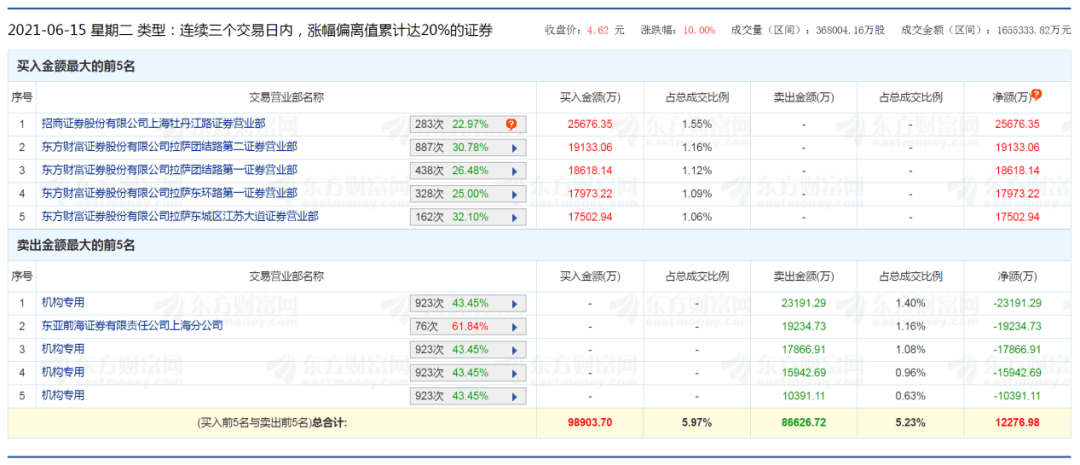Click the help icon next to 净额(万) header
The image size is (1080, 465).
1037,95
